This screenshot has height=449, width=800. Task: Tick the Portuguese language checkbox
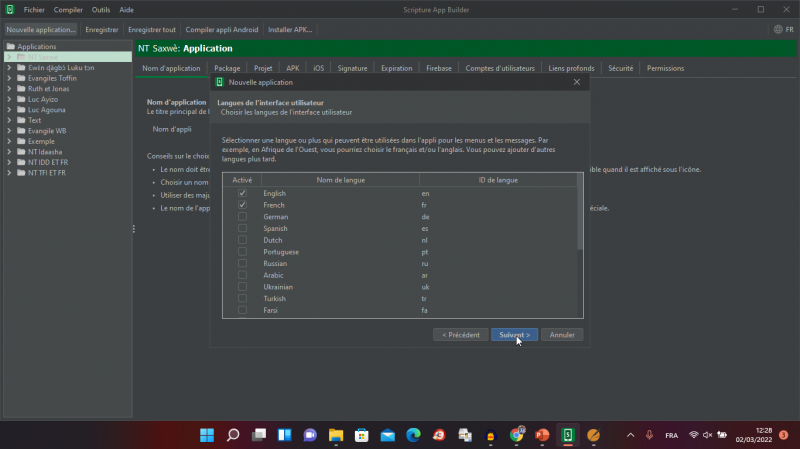(242, 252)
